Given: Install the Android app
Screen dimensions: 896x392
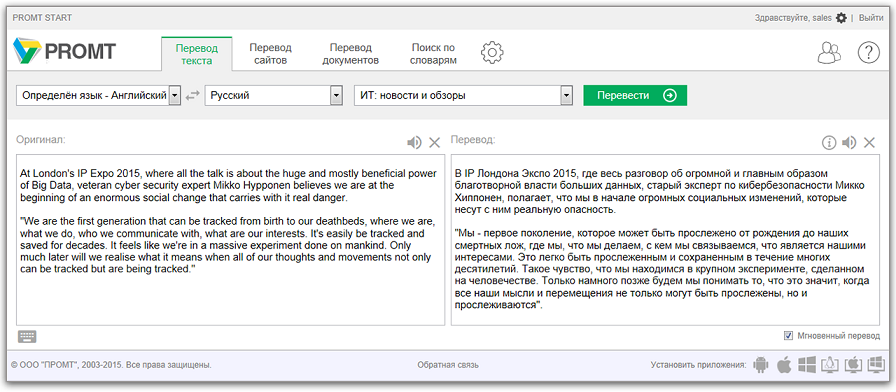Looking at the screenshot, I should (x=760, y=365).
